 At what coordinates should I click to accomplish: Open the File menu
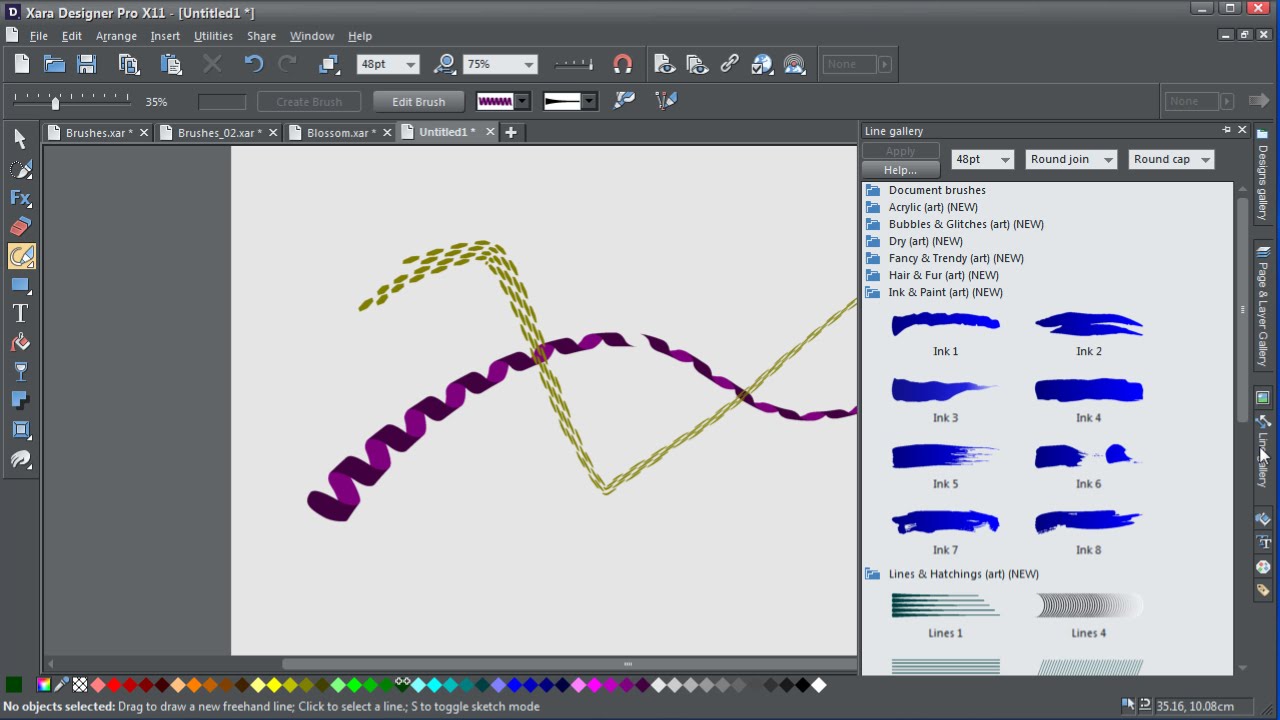coord(39,36)
